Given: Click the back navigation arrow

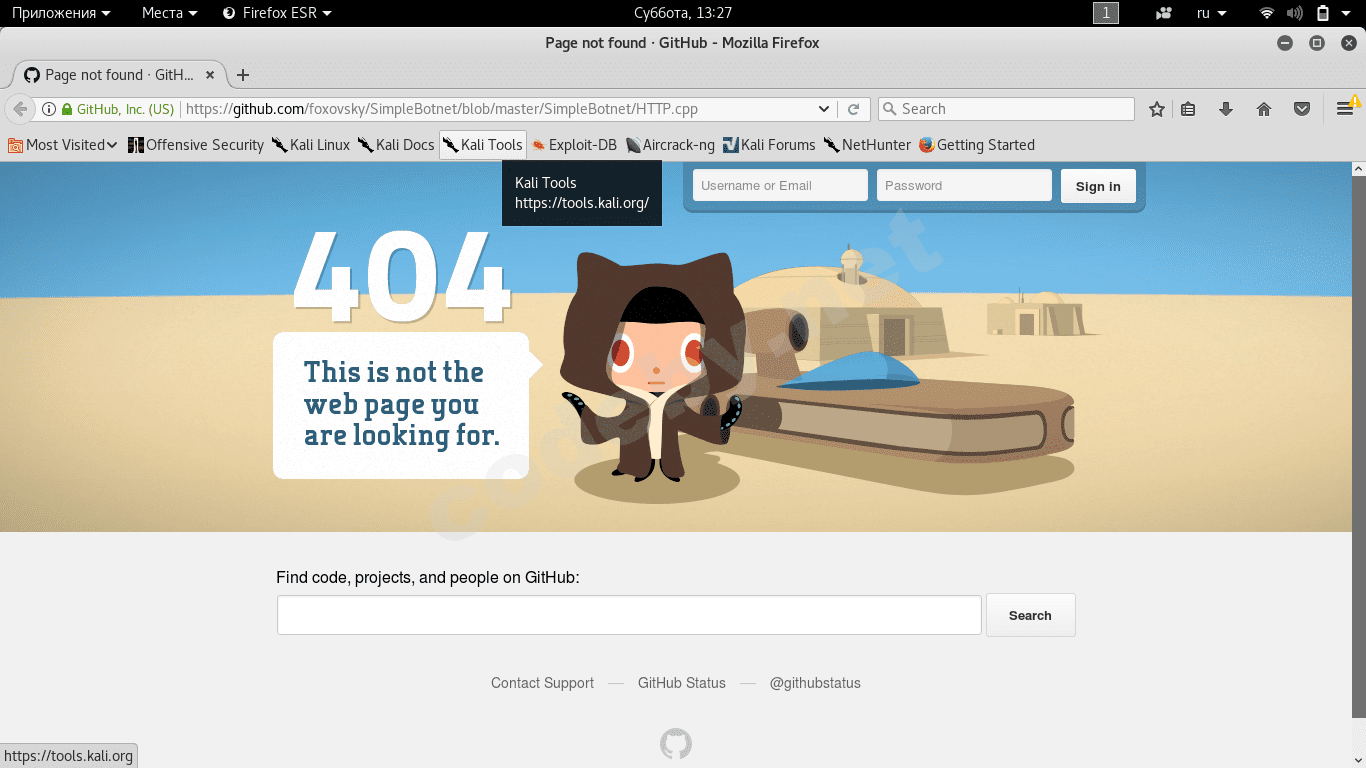Looking at the screenshot, I should (20, 109).
